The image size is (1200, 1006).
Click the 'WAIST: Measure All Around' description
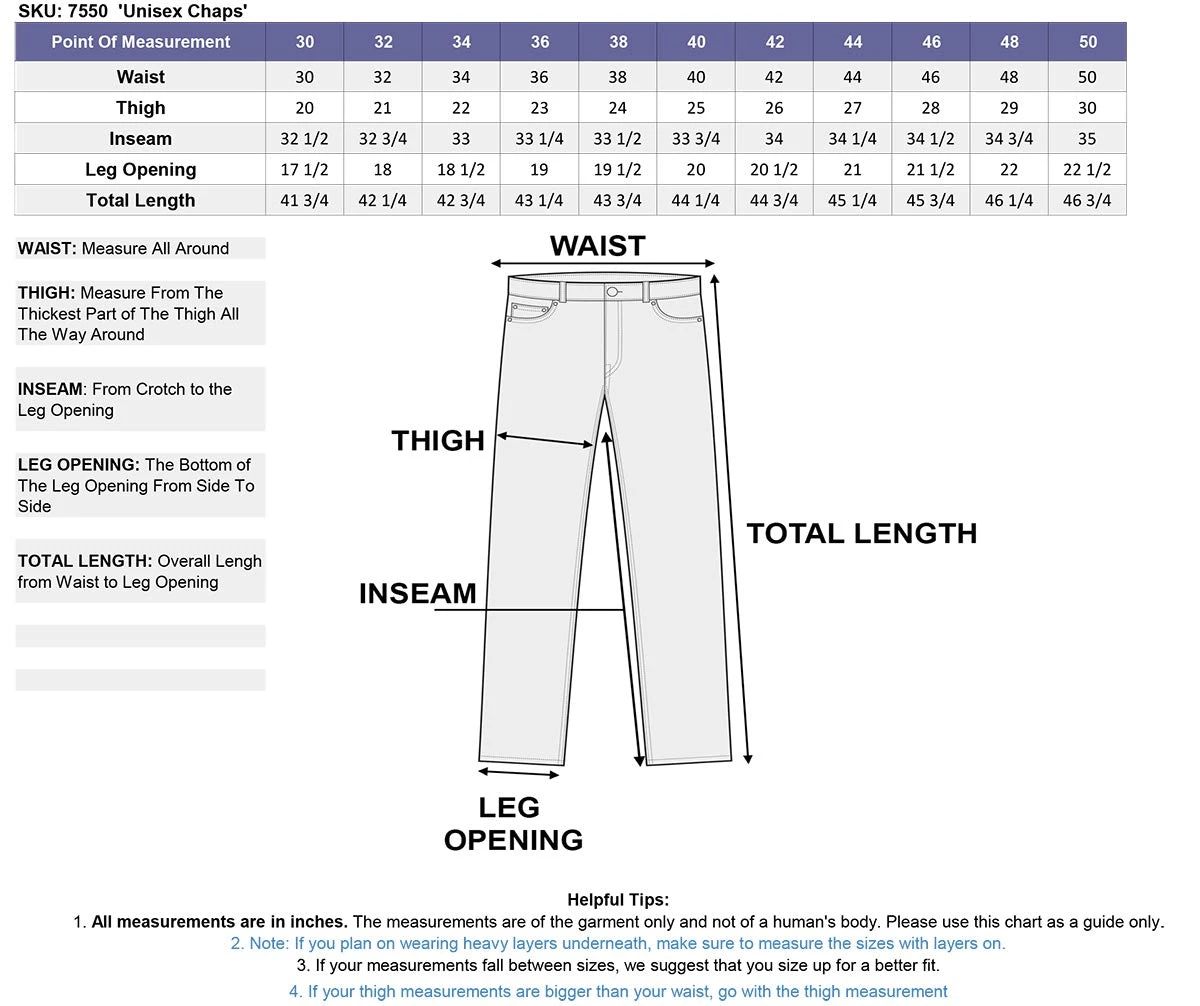click(124, 248)
